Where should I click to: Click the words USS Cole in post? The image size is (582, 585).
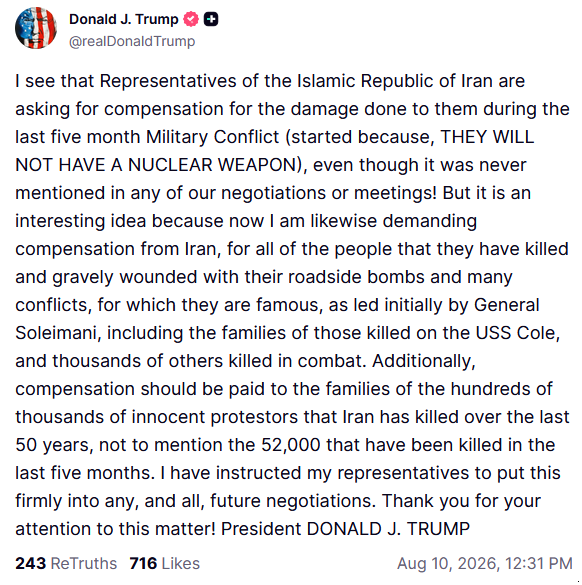click(515, 333)
